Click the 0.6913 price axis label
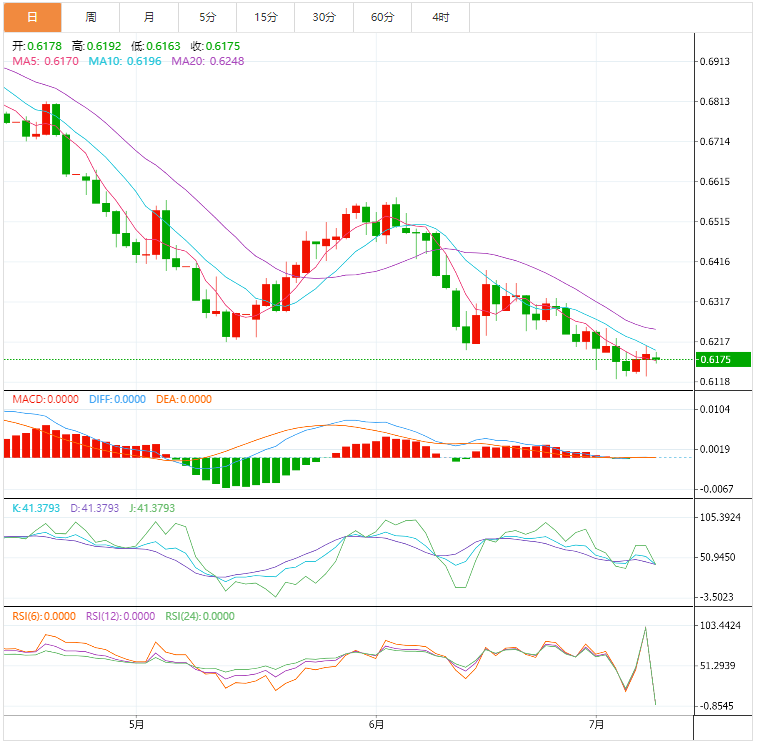Image resolution: width=757 pixels, height=750 pixels. [715, 62]
